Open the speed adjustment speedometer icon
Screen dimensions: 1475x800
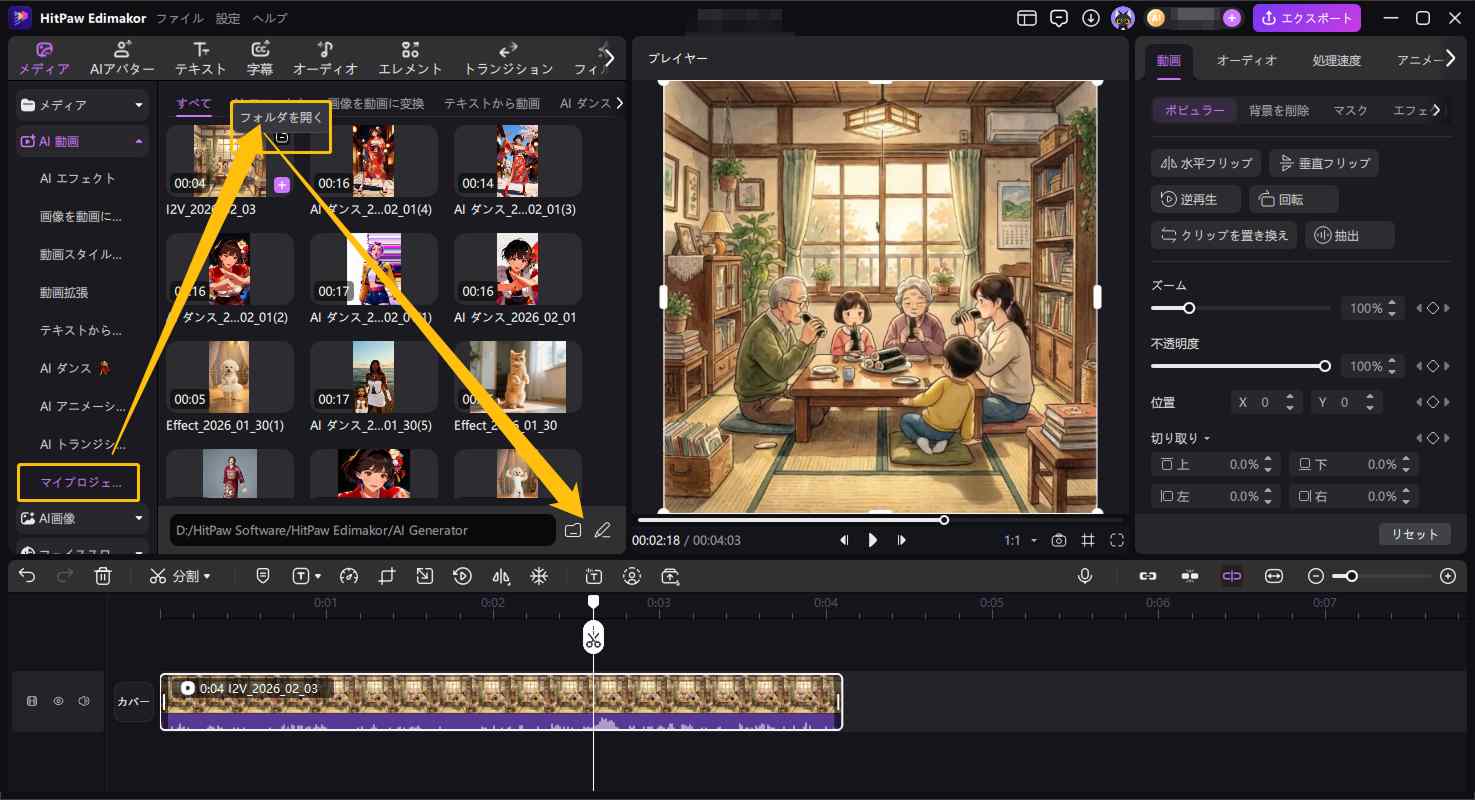pos(348,576)
